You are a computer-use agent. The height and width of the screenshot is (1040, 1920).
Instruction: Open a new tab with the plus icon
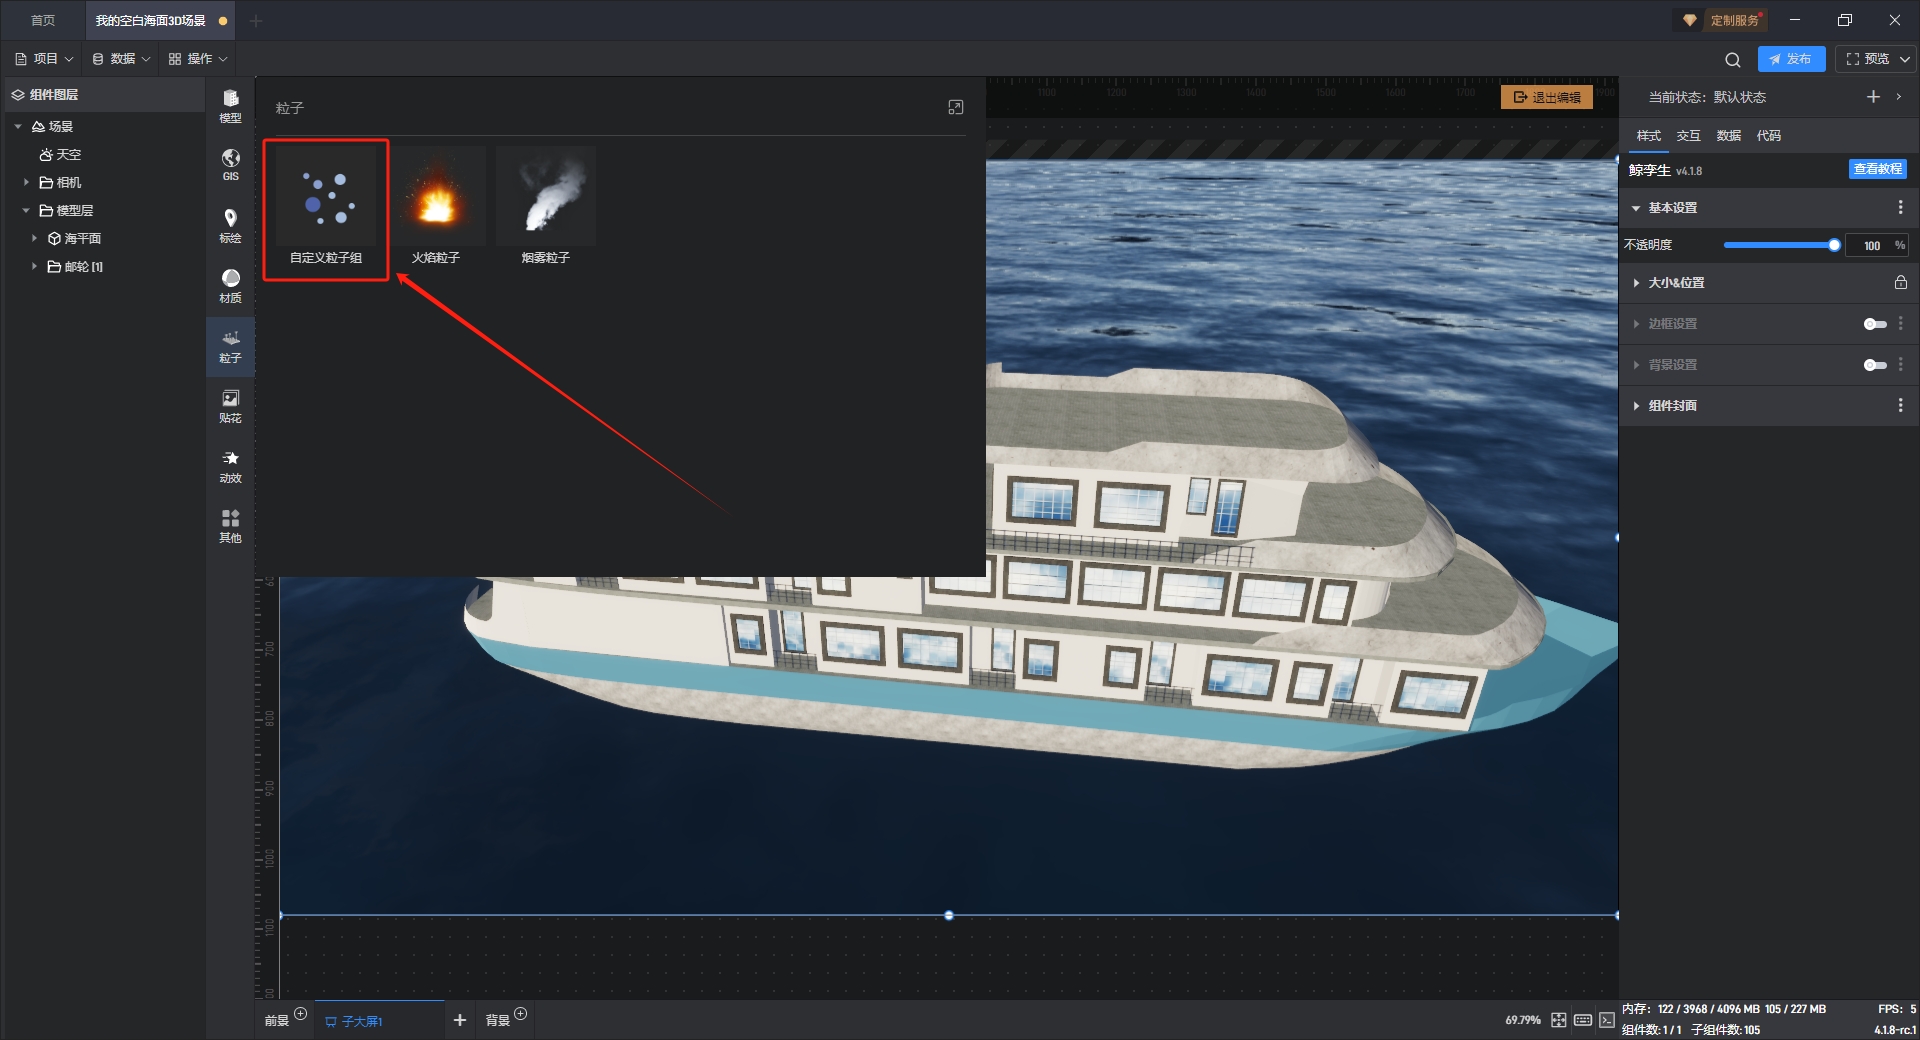(256, 20)
